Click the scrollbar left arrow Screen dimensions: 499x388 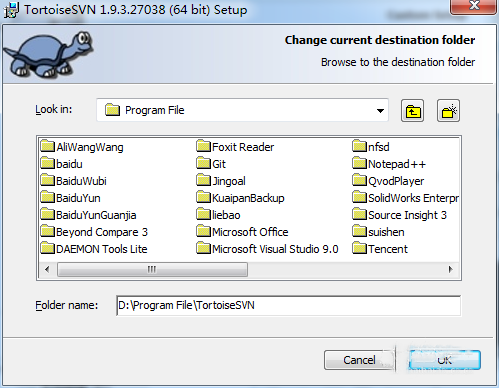click(x=47, y=269)
